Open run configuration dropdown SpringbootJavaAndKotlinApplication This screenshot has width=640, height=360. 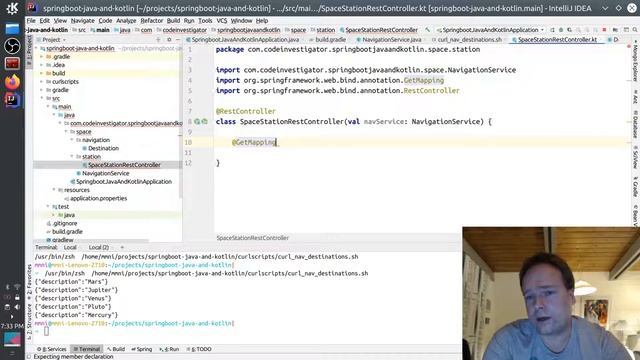pyautogui.click(x=490, y=30)
